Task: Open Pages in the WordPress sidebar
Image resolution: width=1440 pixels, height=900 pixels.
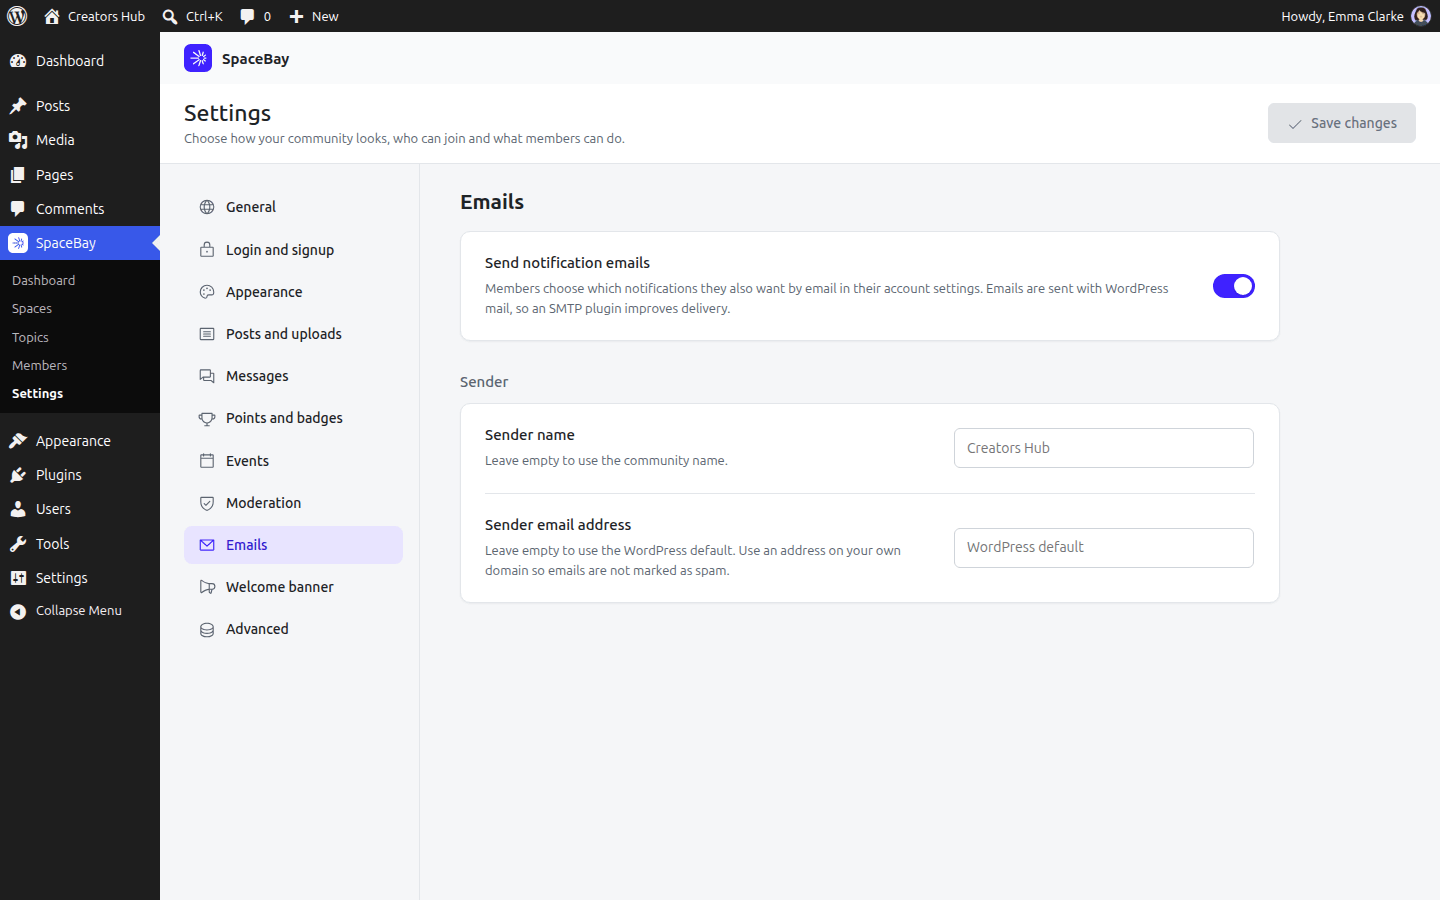Action: tap(80, 175)
